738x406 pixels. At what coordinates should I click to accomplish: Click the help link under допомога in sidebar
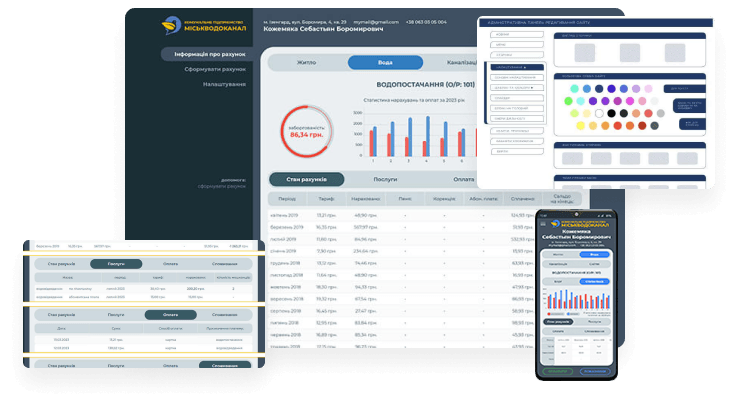(x=221, y=186)
